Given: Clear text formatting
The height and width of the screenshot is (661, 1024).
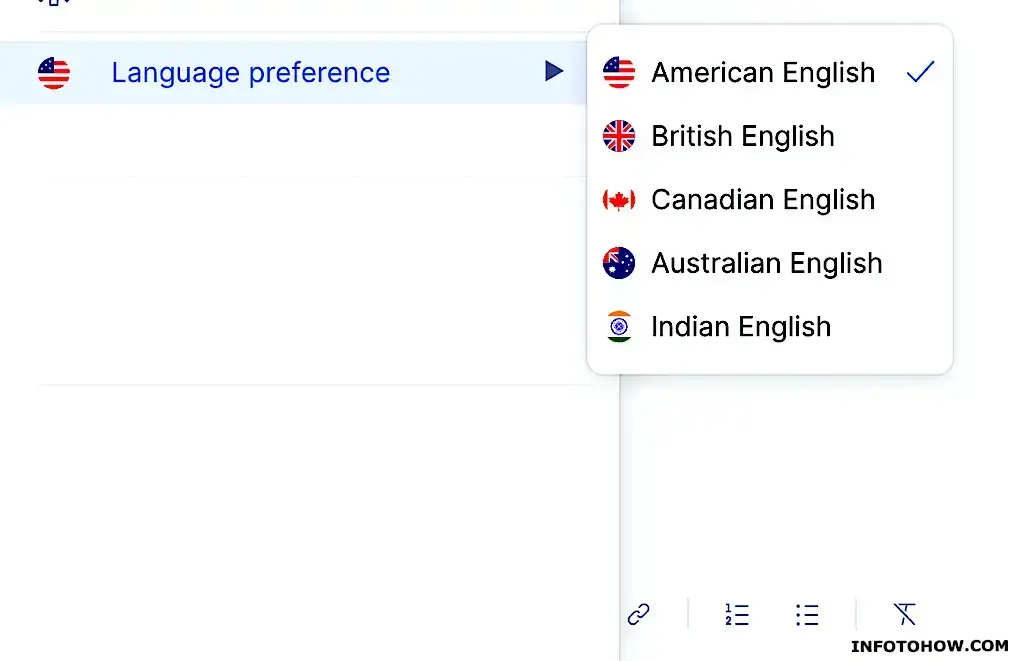Looking at the screenshot, I should (x=905, y=614).
